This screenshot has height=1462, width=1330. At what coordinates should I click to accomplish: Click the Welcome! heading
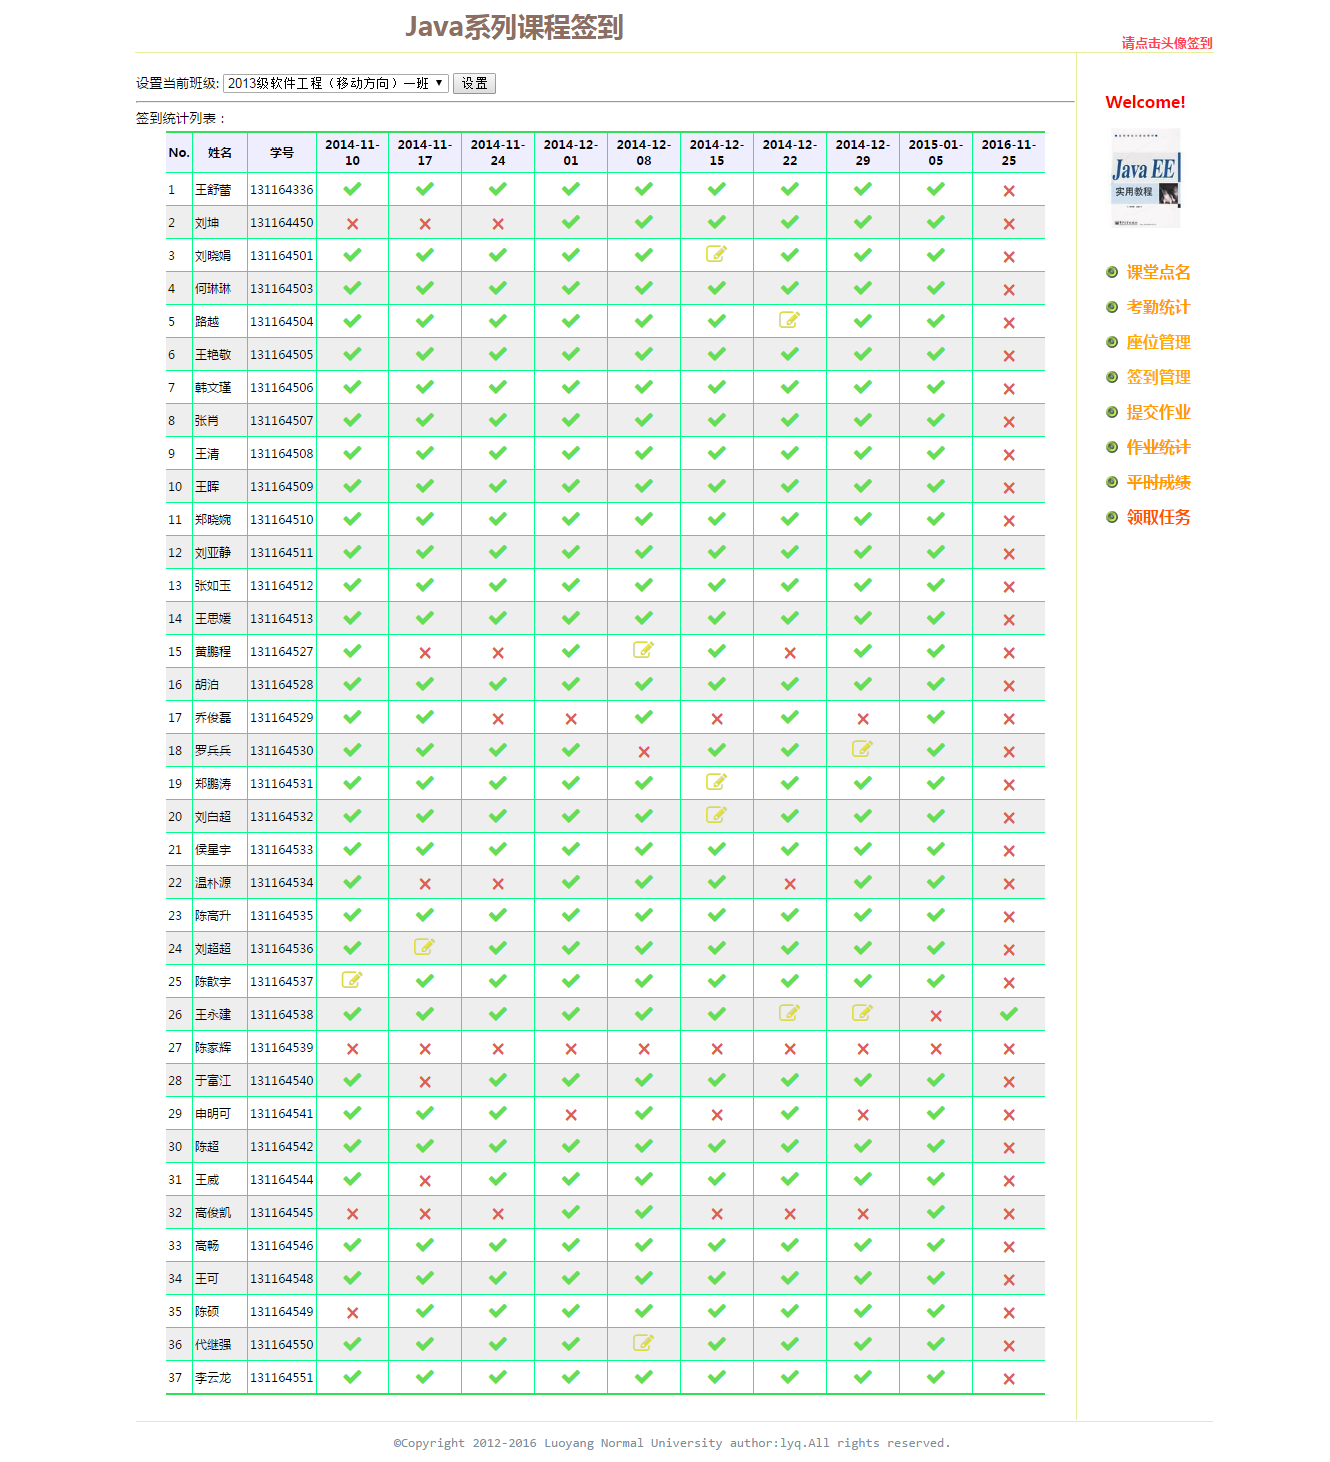click(x=1145, y=102)
